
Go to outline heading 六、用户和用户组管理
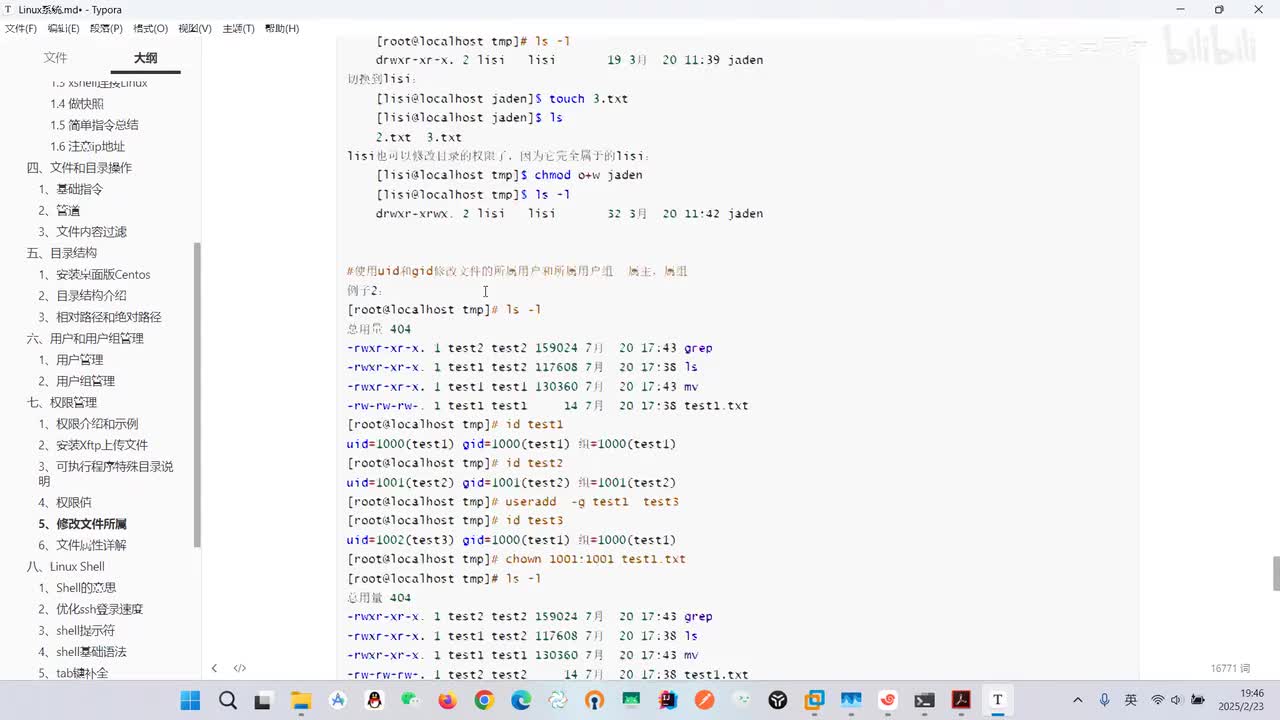click(85, 338)
